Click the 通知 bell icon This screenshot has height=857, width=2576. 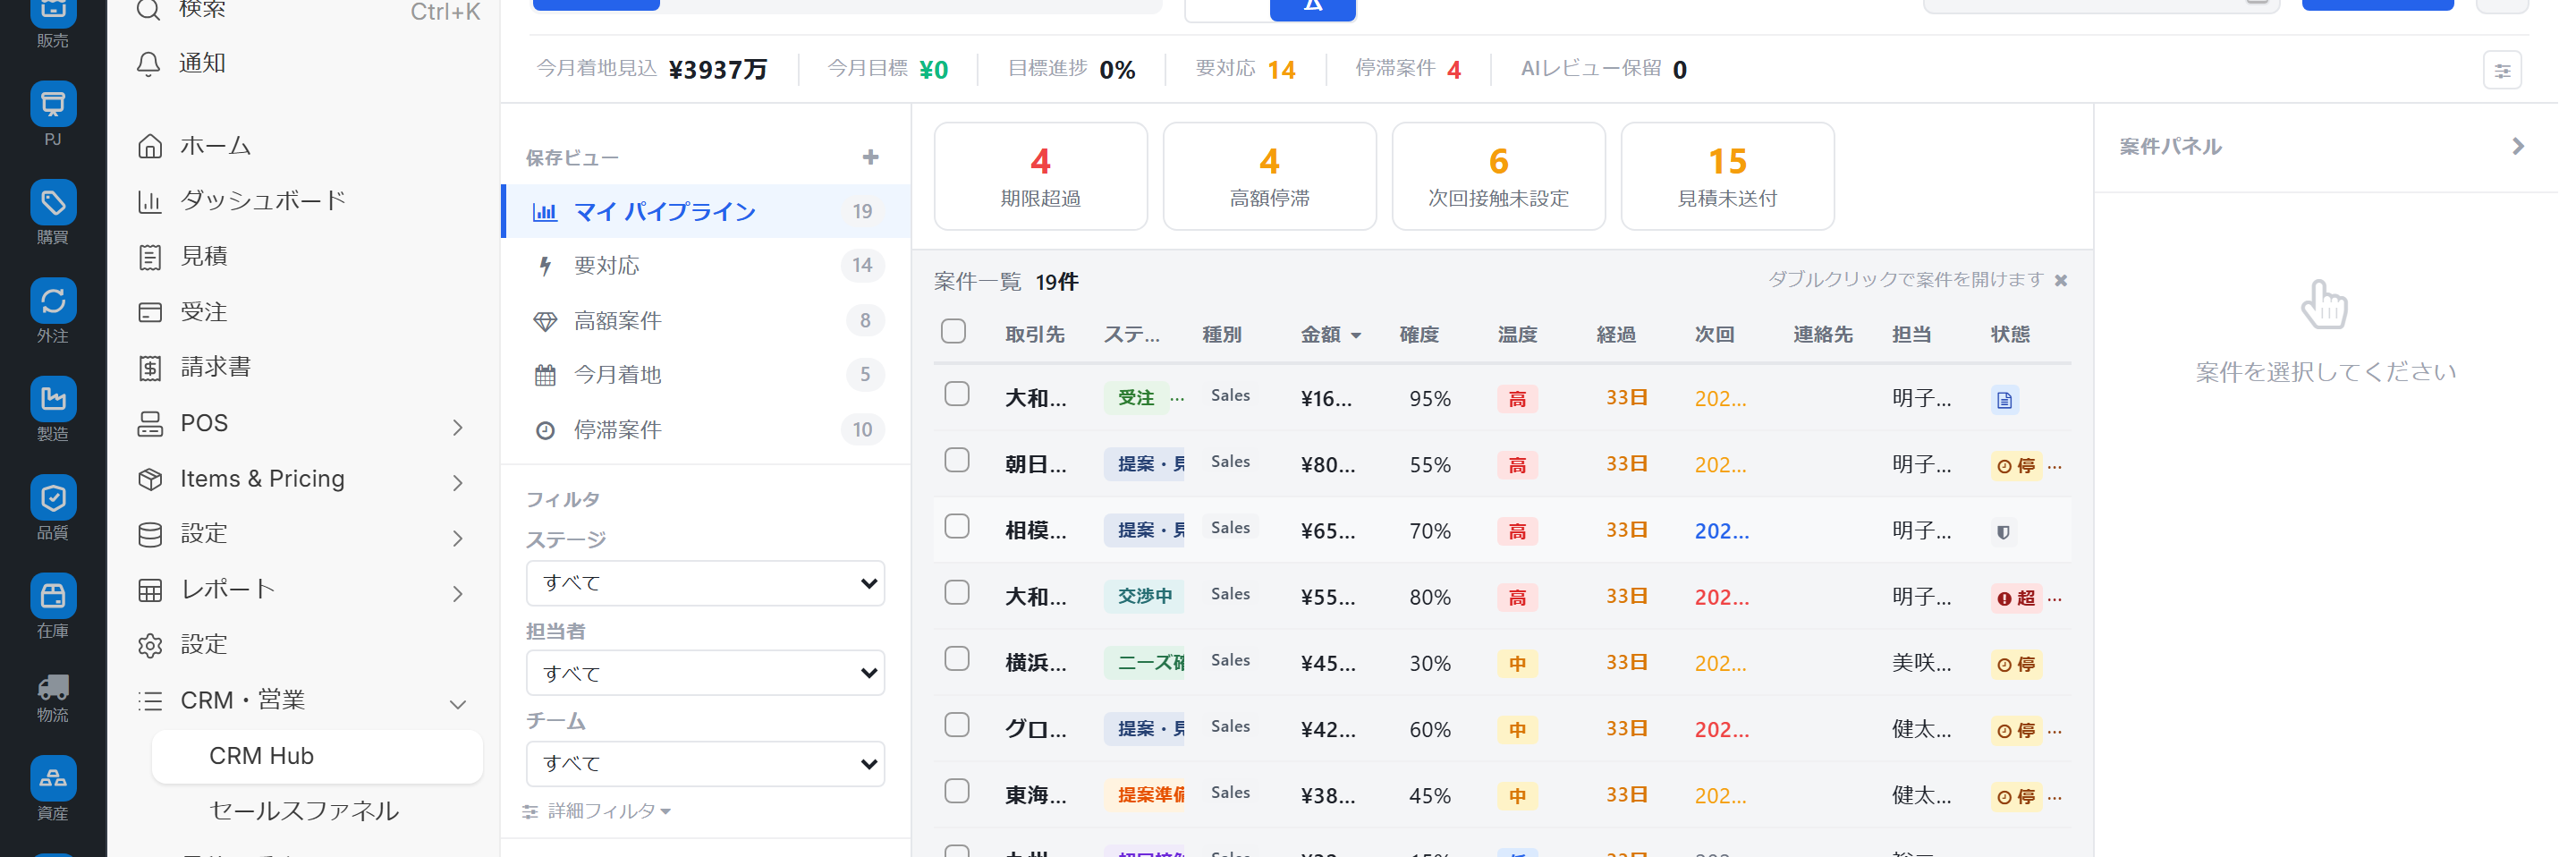(x=149, y=64)
